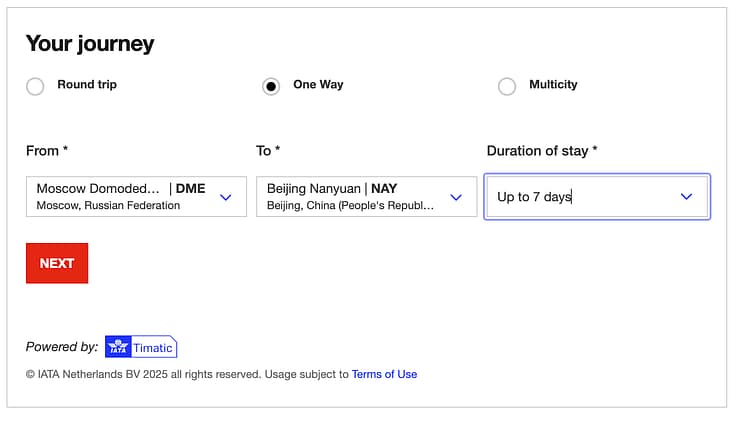Expand the From airport chevron arrow
The image size is (730, 422).
click(x=225, y=197)
